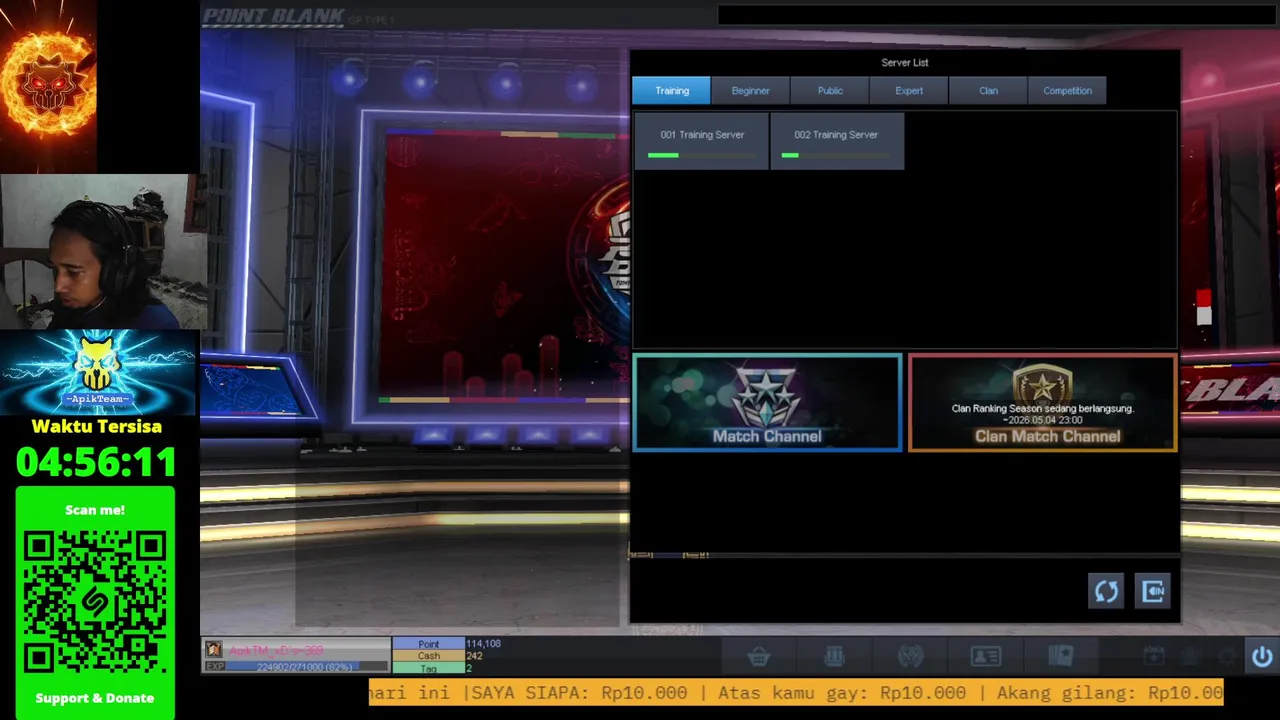Screen dimensions: 1280x720
Task: Open the Clan Match Channel banner
Action: tap(1042, 402)
